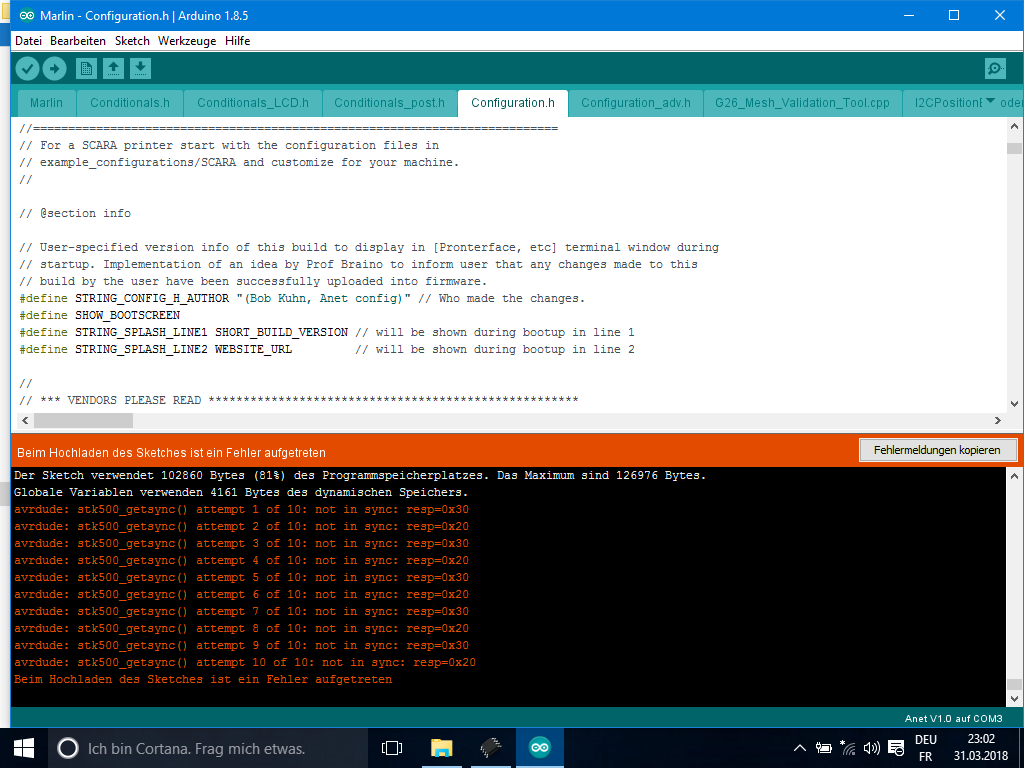Open File Explorer from the taskbar
1024x768 pixels.
442,748
